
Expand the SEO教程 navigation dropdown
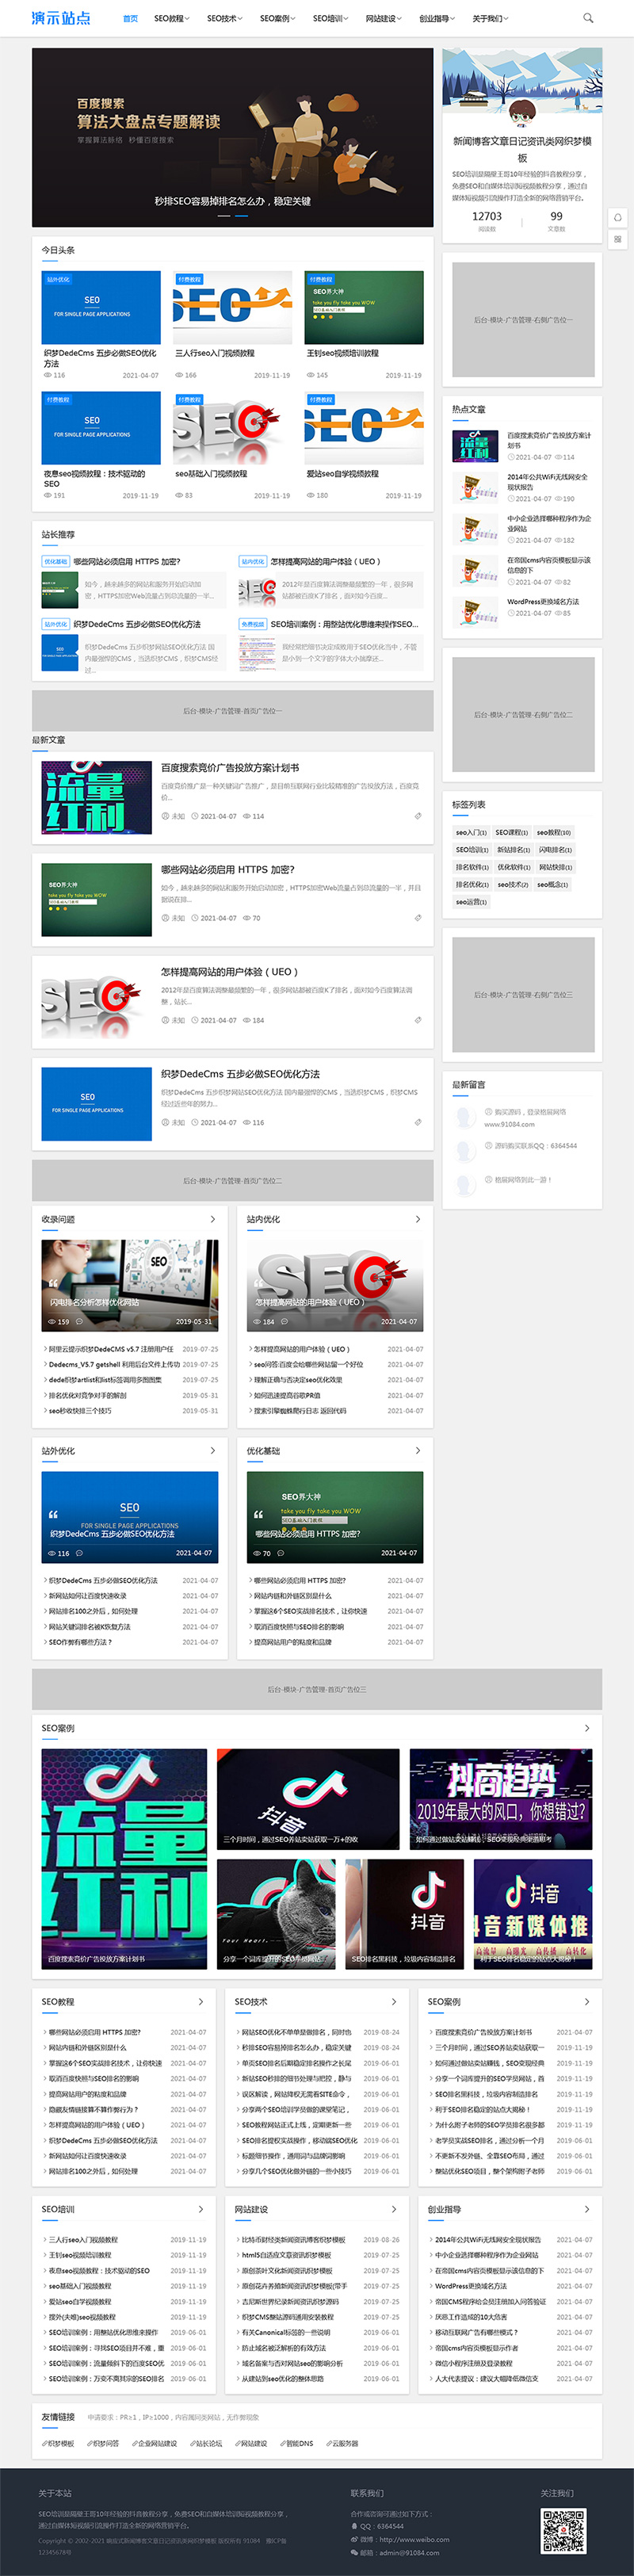171,18
